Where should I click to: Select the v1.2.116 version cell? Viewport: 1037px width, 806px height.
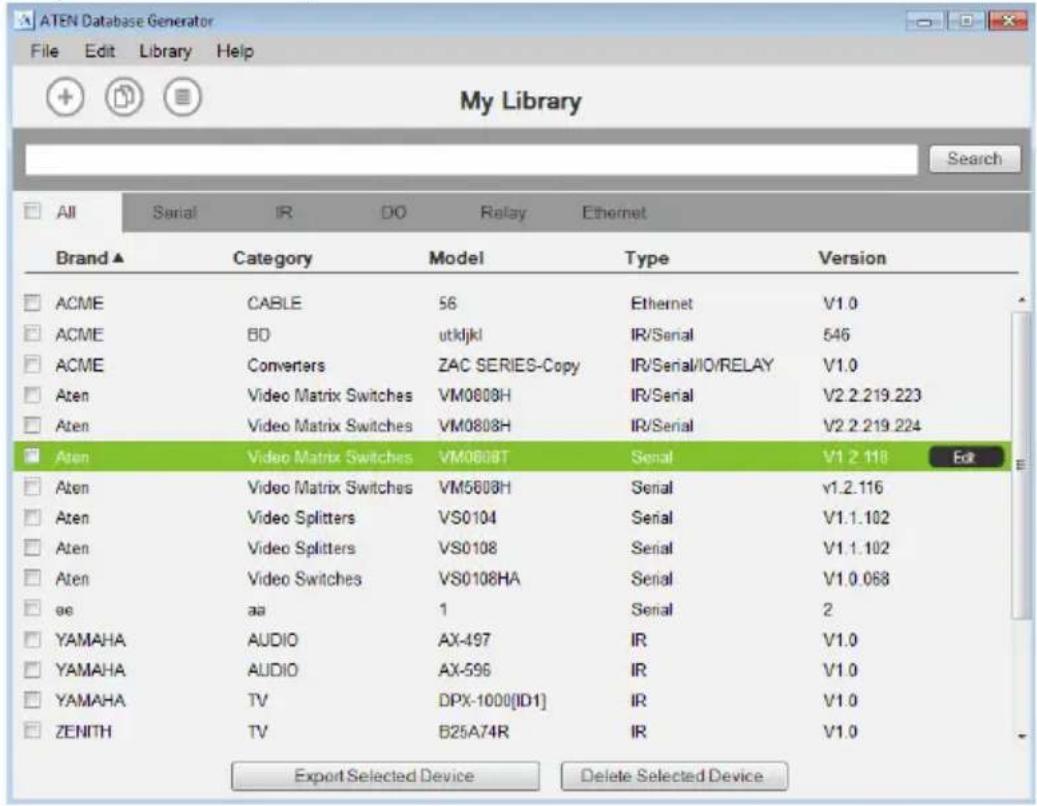pyautogui.click(x=852, y=487)
